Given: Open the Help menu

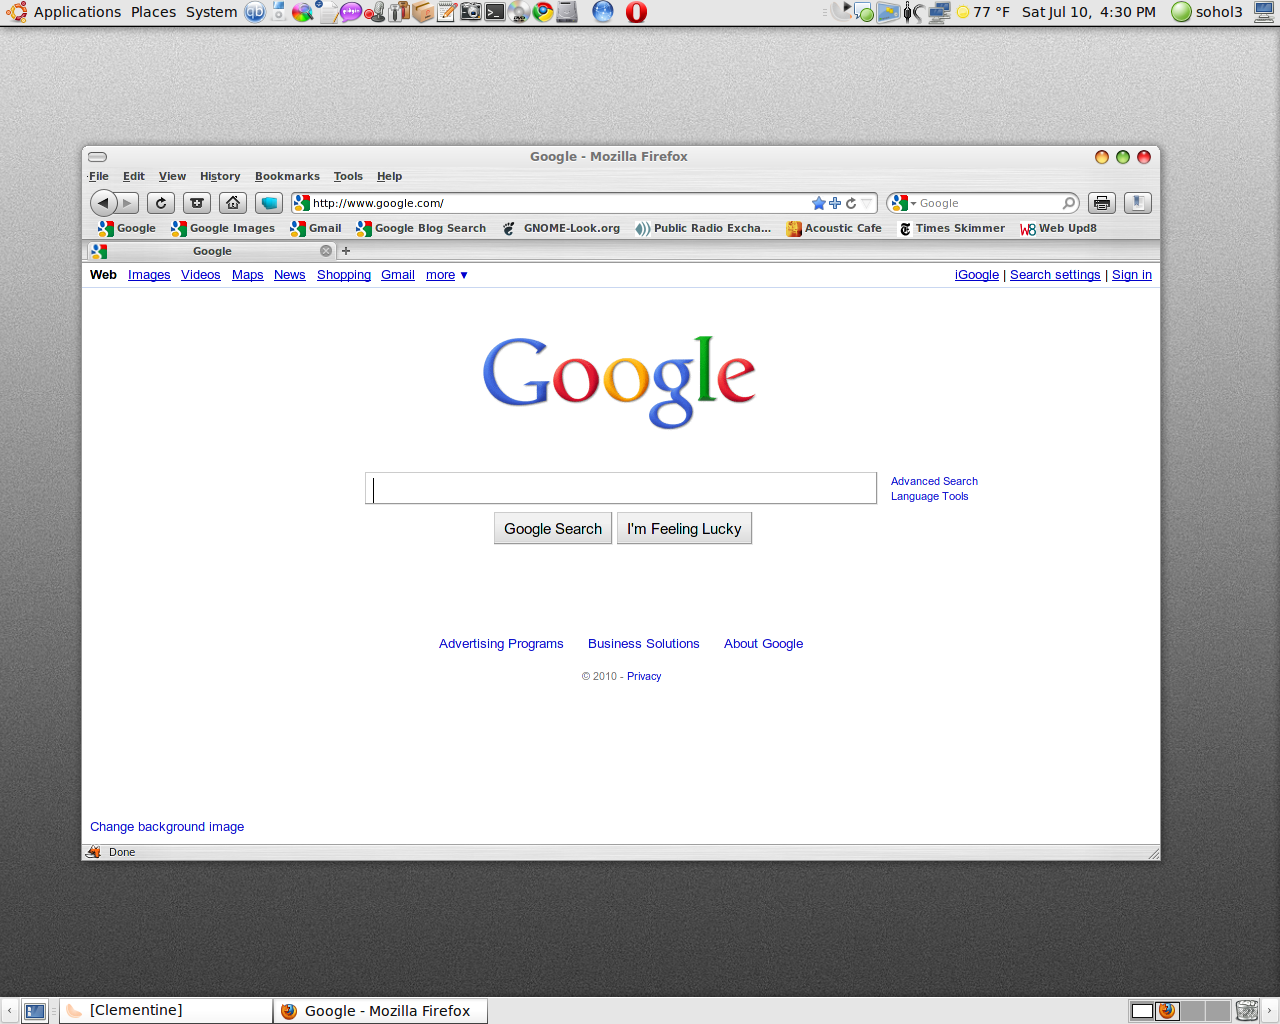Looking at the screenshot, I should pos(389,176).
